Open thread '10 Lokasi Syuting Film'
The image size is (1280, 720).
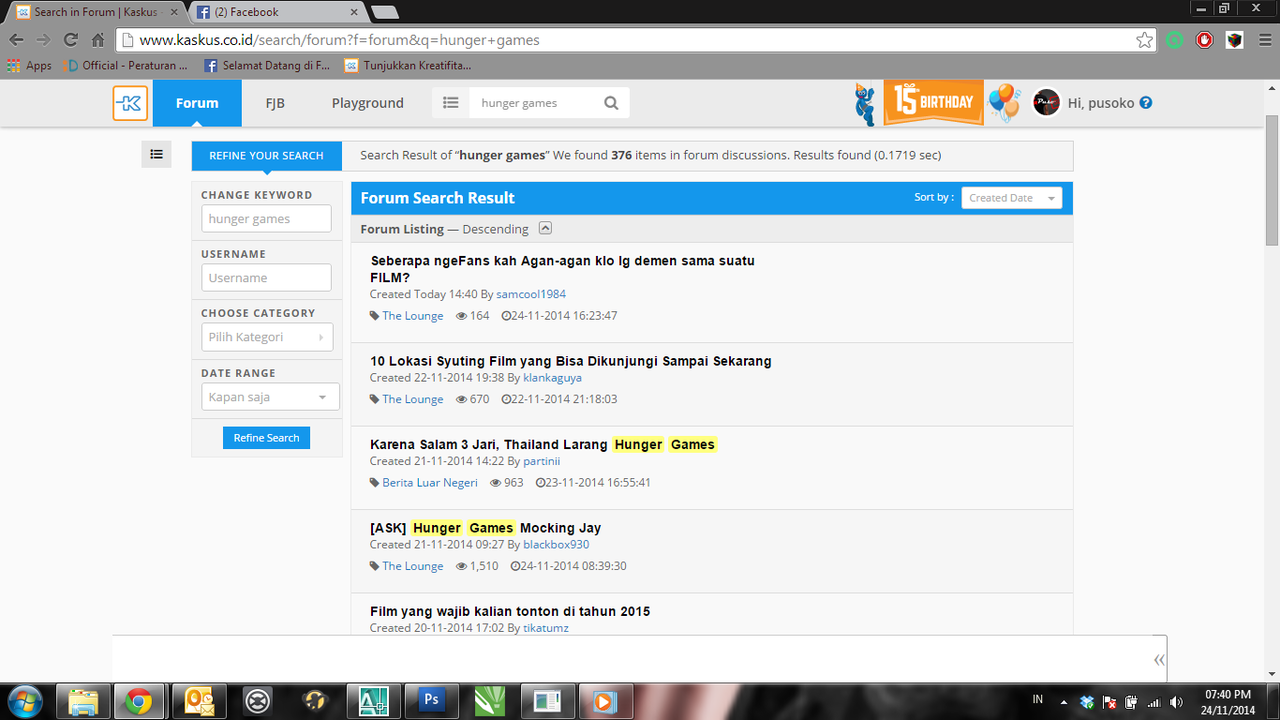tap(571, 361)
